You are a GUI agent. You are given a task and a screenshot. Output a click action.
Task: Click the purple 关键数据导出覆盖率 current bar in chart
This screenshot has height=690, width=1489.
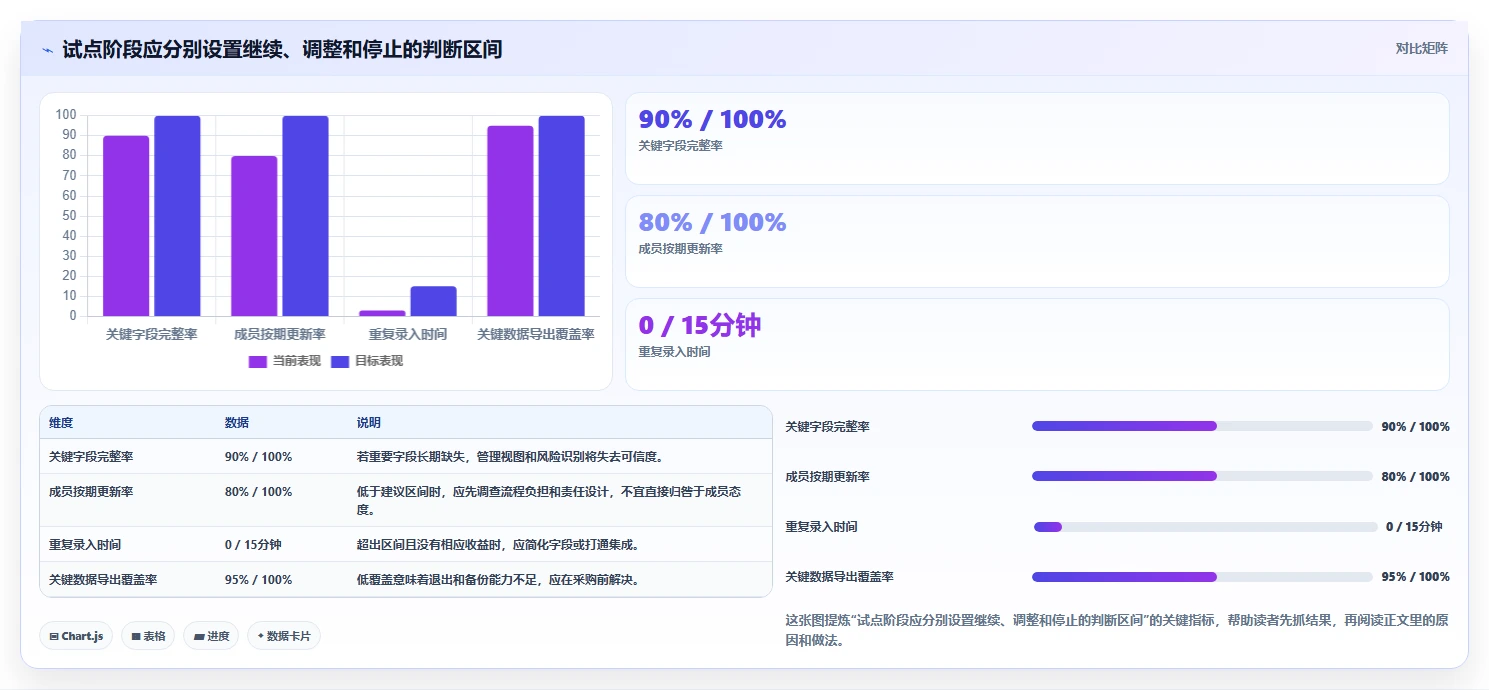point(510,221)
